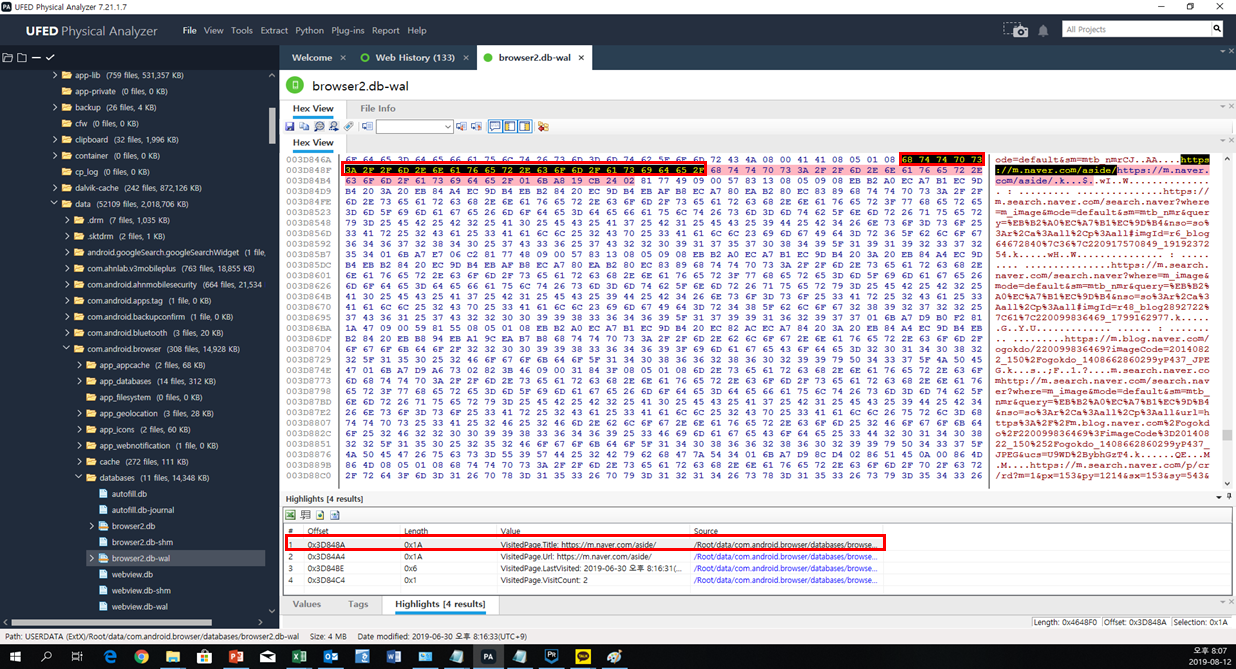Image resolution: width=1236 pixels, height=669 pixels.
Task: Open the File menu
Action: coord(190,31)
